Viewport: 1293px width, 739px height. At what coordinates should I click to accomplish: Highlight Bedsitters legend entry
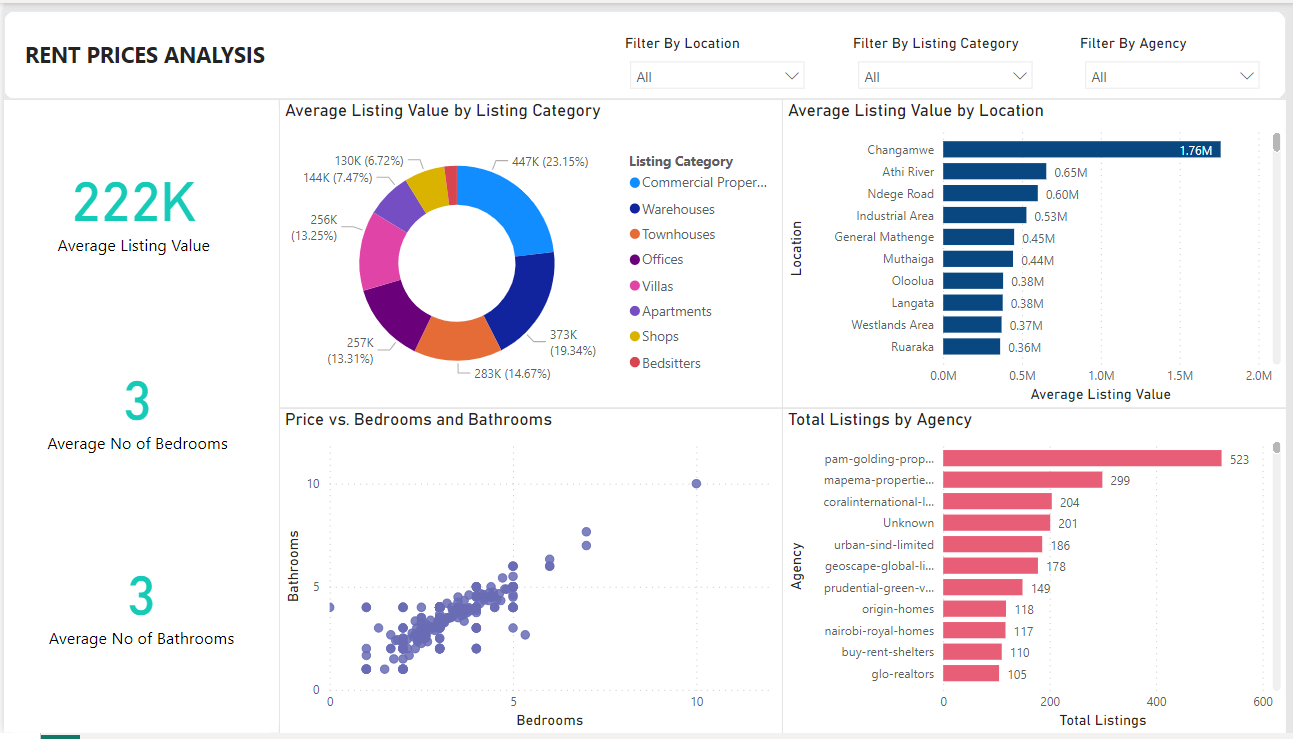pos(672,362)
